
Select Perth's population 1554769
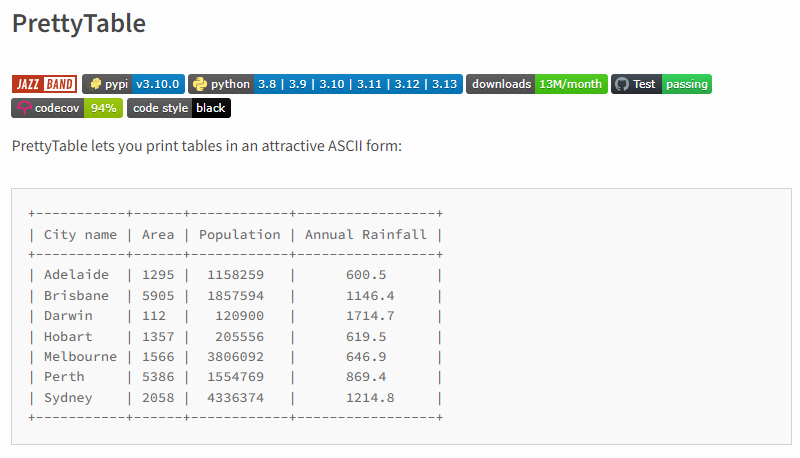[235, 377]
